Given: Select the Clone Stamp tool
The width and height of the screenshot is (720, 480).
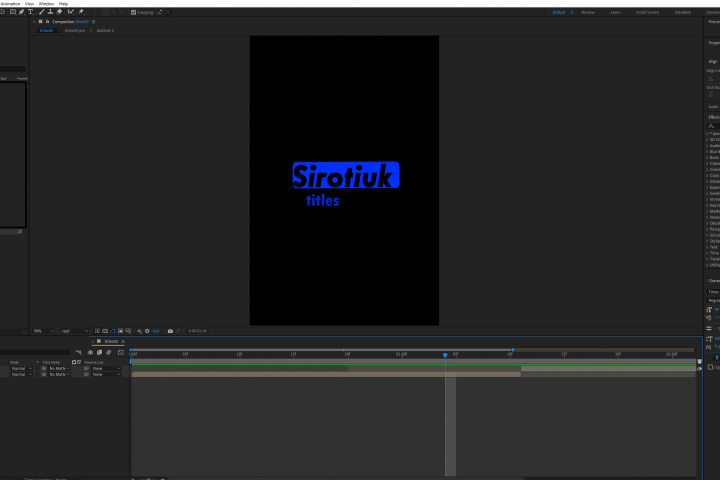Looking at the screenshot, I should pos(51,12).
